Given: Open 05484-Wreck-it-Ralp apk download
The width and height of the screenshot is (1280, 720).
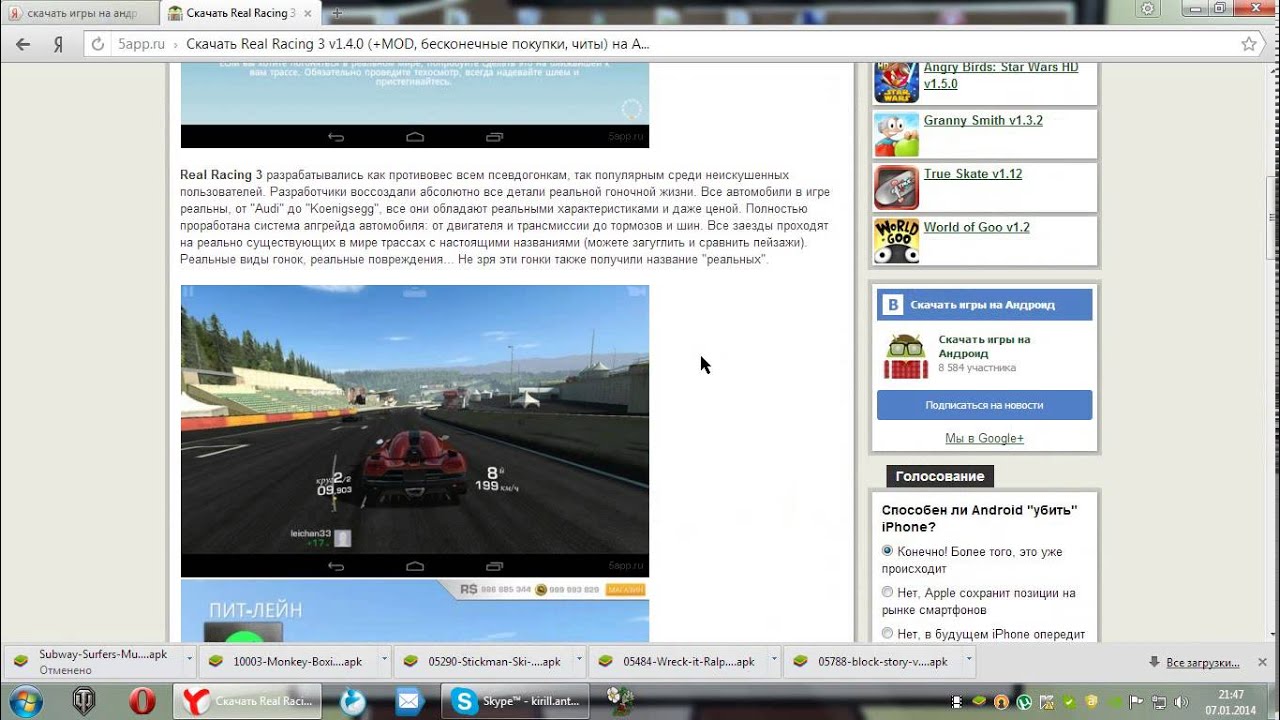Looking at the screenshot, I should tap(677, 661).
